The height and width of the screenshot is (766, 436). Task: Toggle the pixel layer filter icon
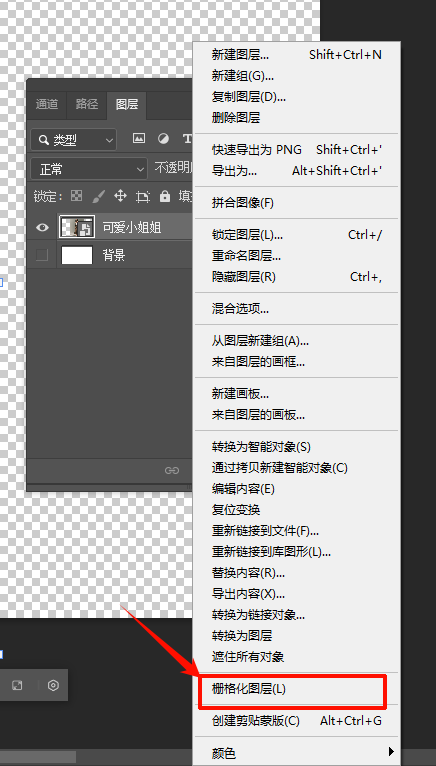[139, 139]
